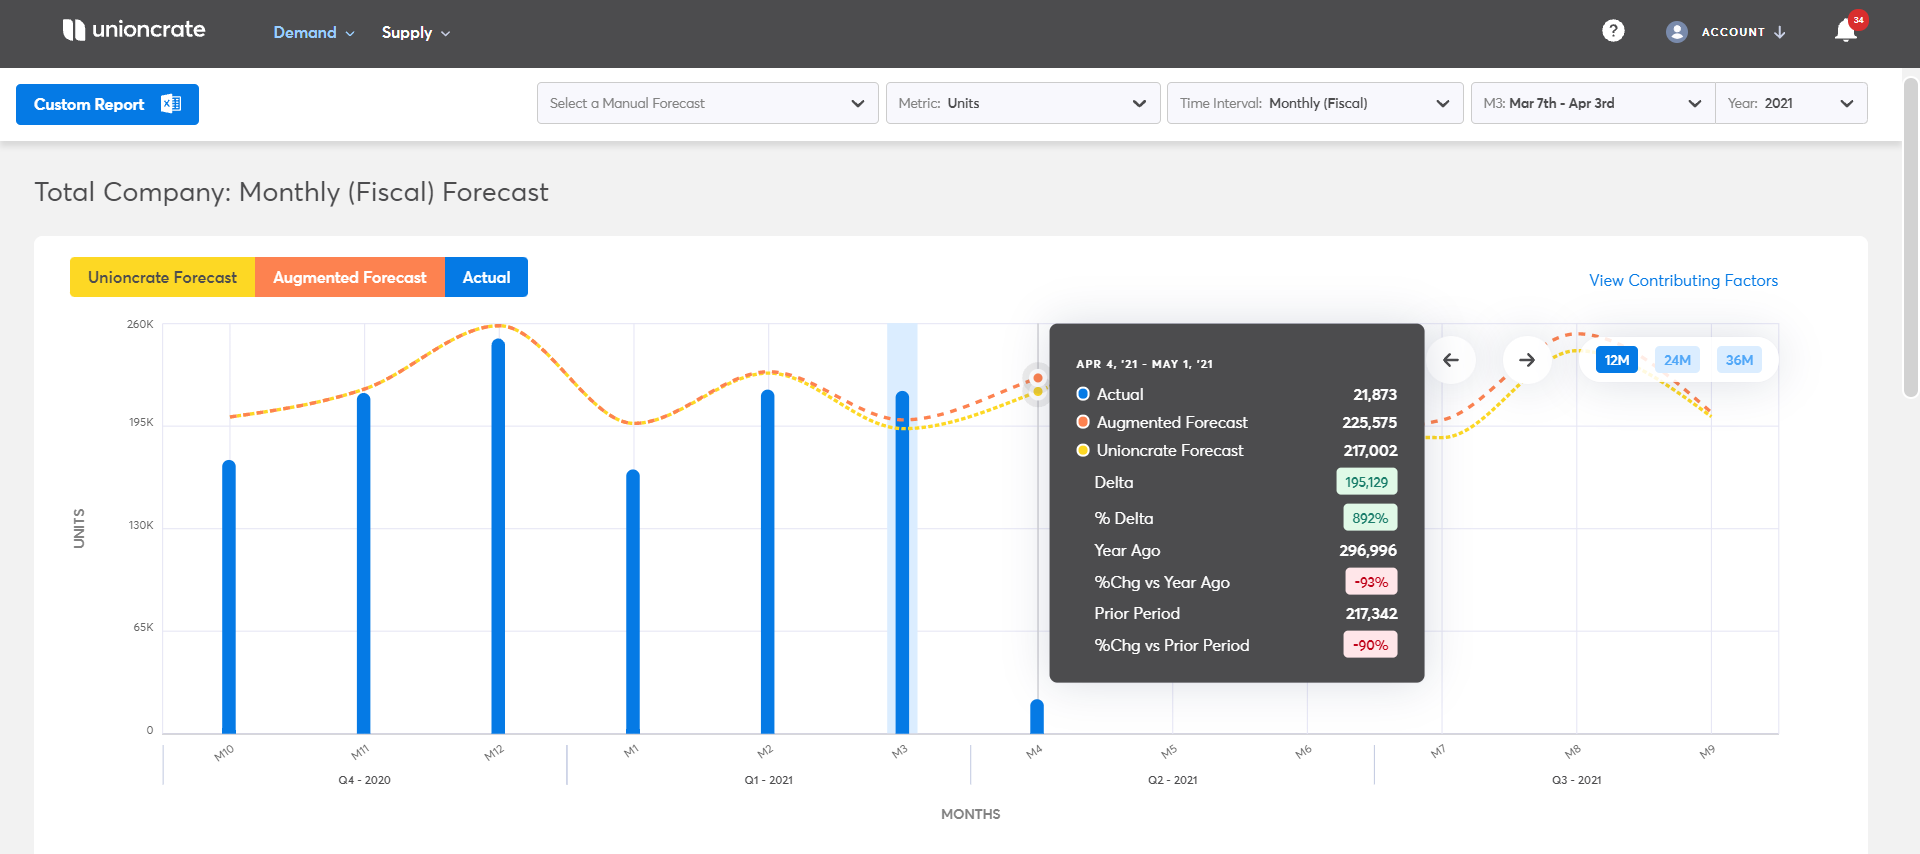
Task: Toggle the Augmented Forecast series
Action: [x=349, y=277]
